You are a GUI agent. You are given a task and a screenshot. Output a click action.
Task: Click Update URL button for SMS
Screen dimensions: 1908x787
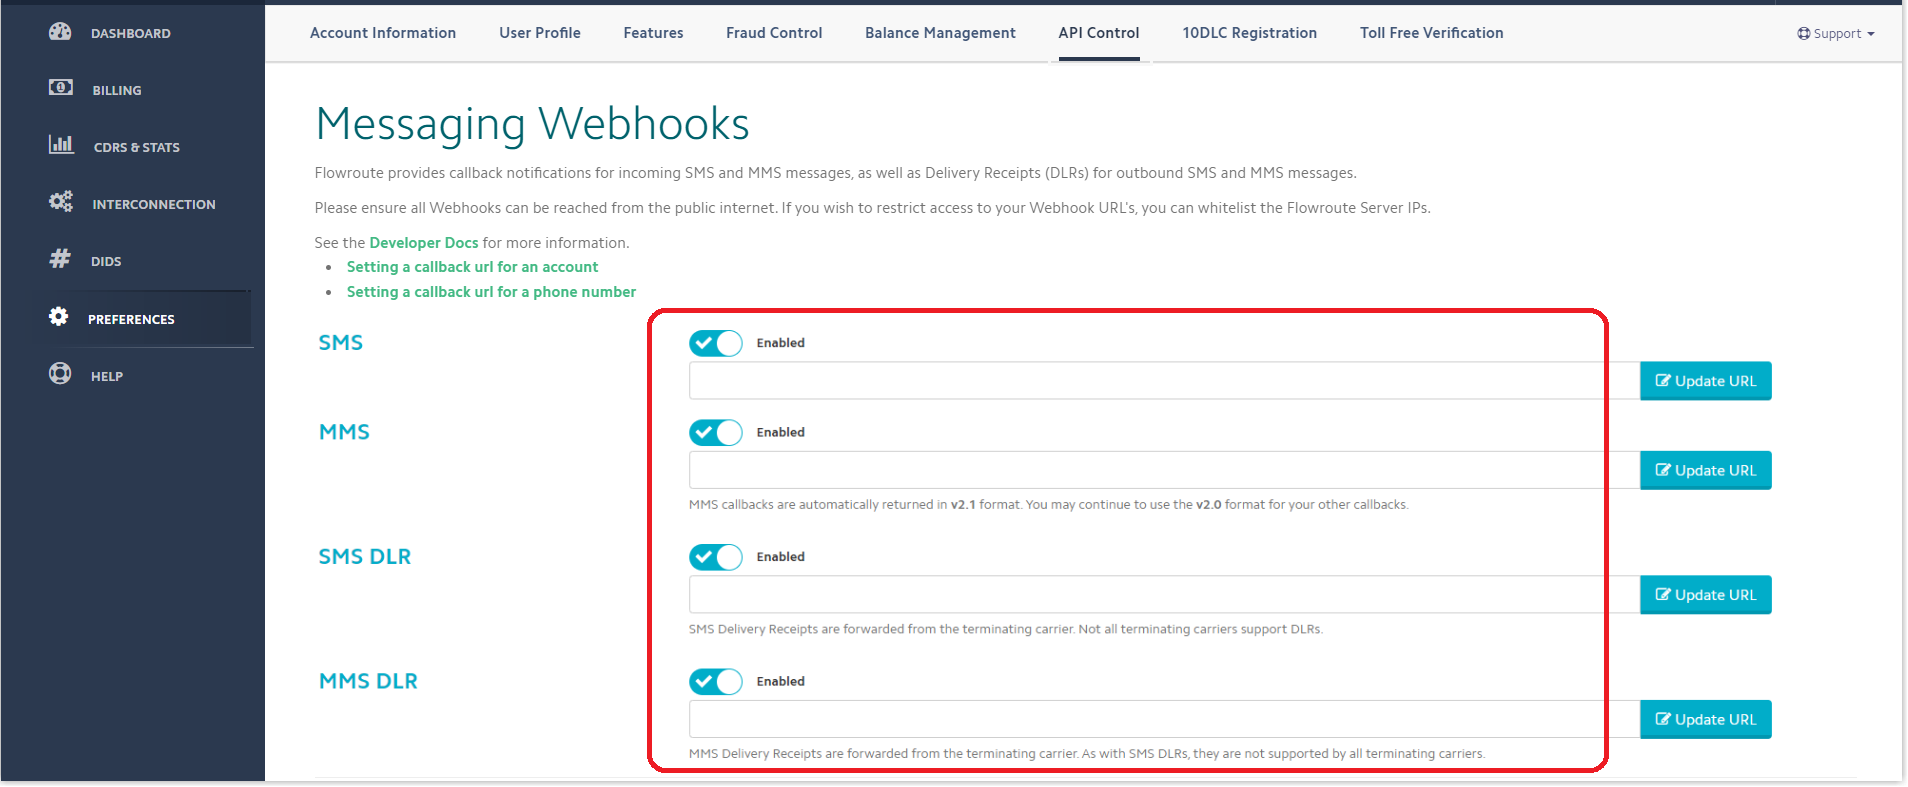[x=1705, y=381]
